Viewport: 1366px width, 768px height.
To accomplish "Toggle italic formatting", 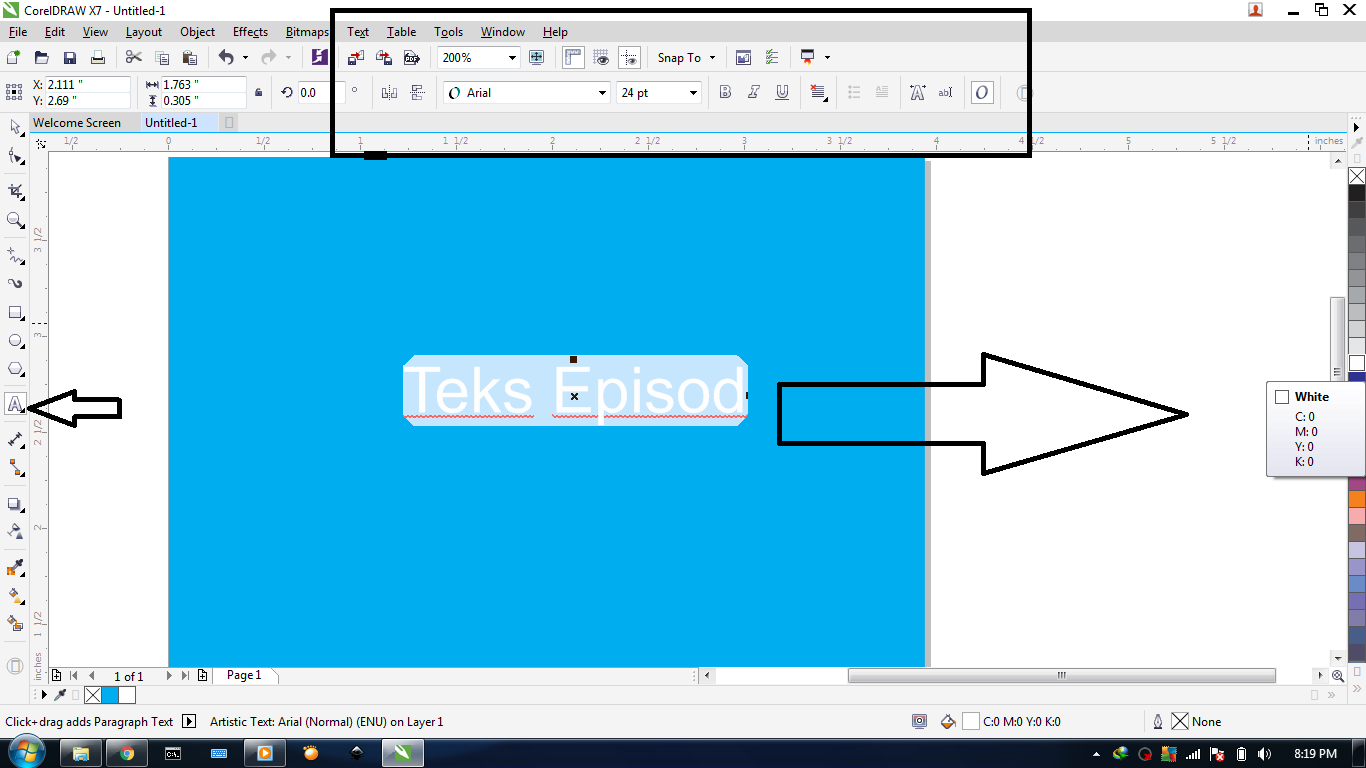I will click(754, 93).
